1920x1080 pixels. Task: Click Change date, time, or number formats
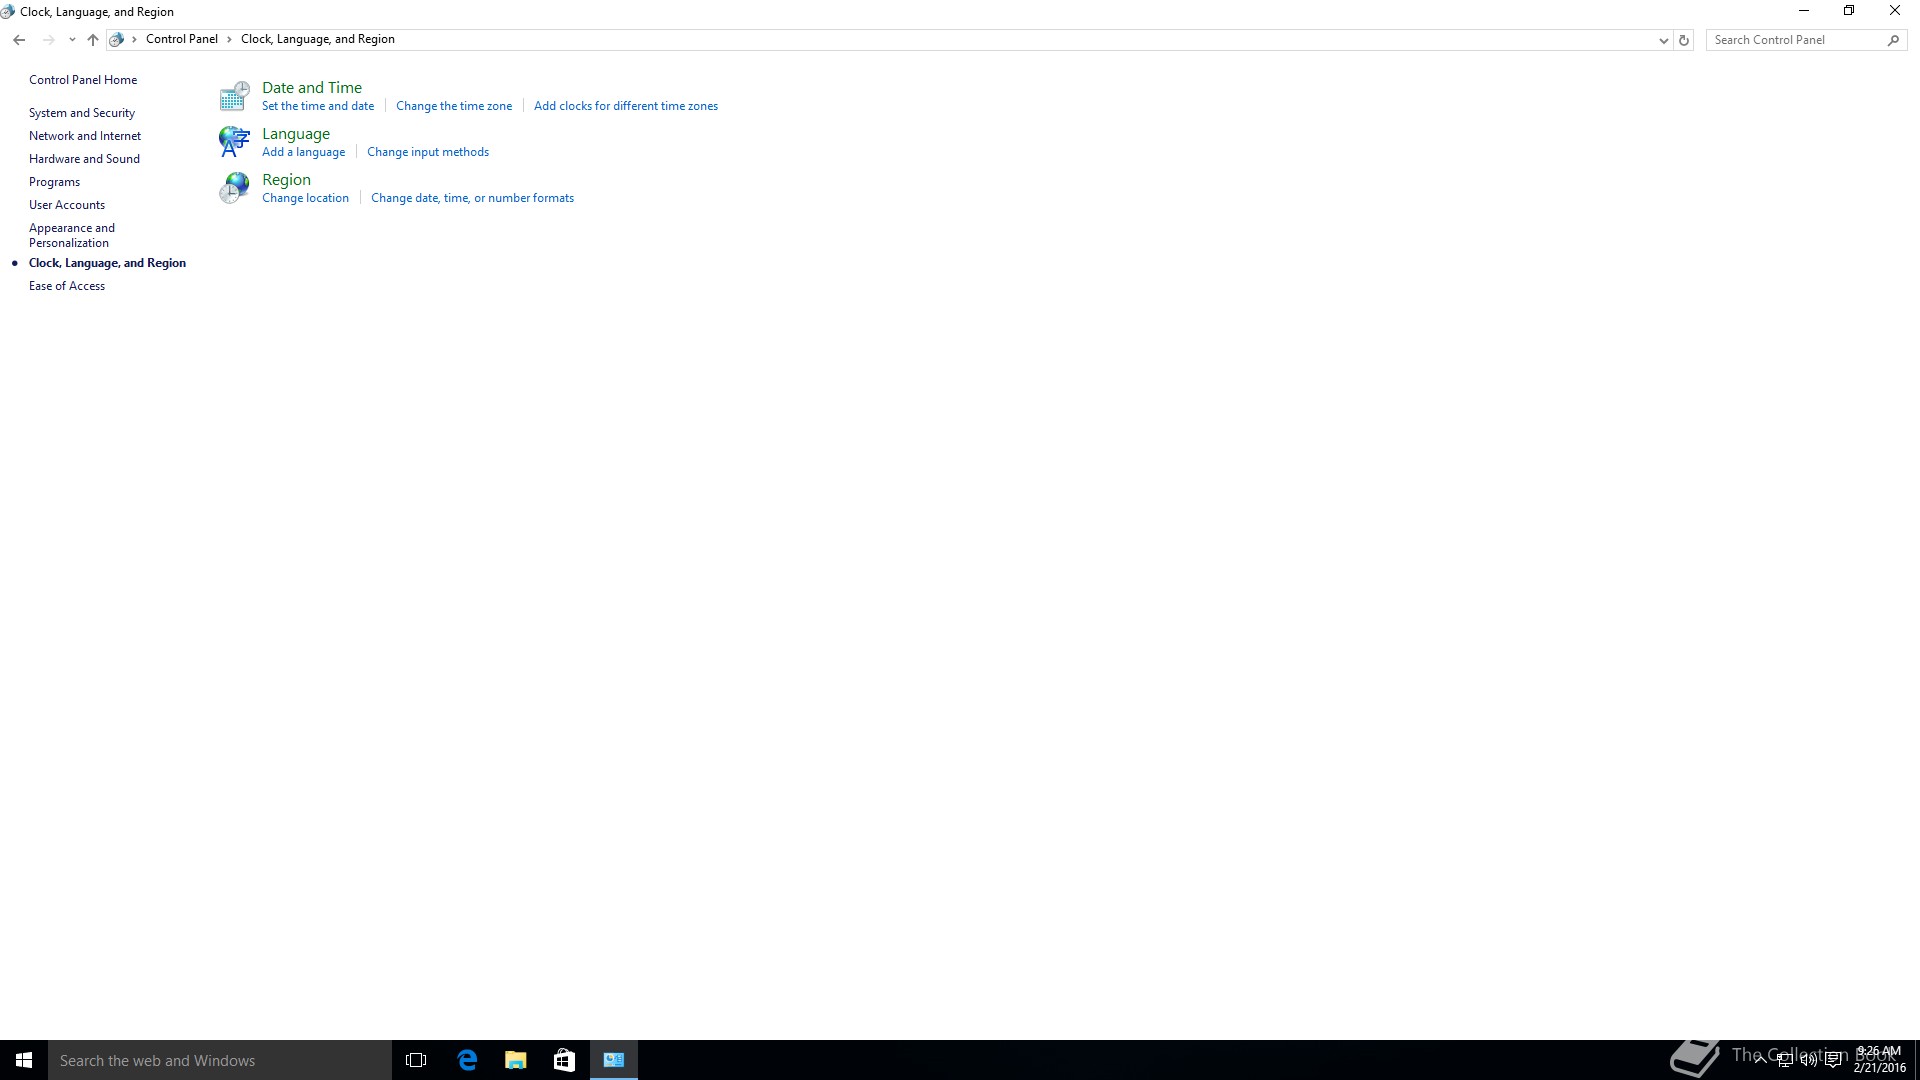472,198
